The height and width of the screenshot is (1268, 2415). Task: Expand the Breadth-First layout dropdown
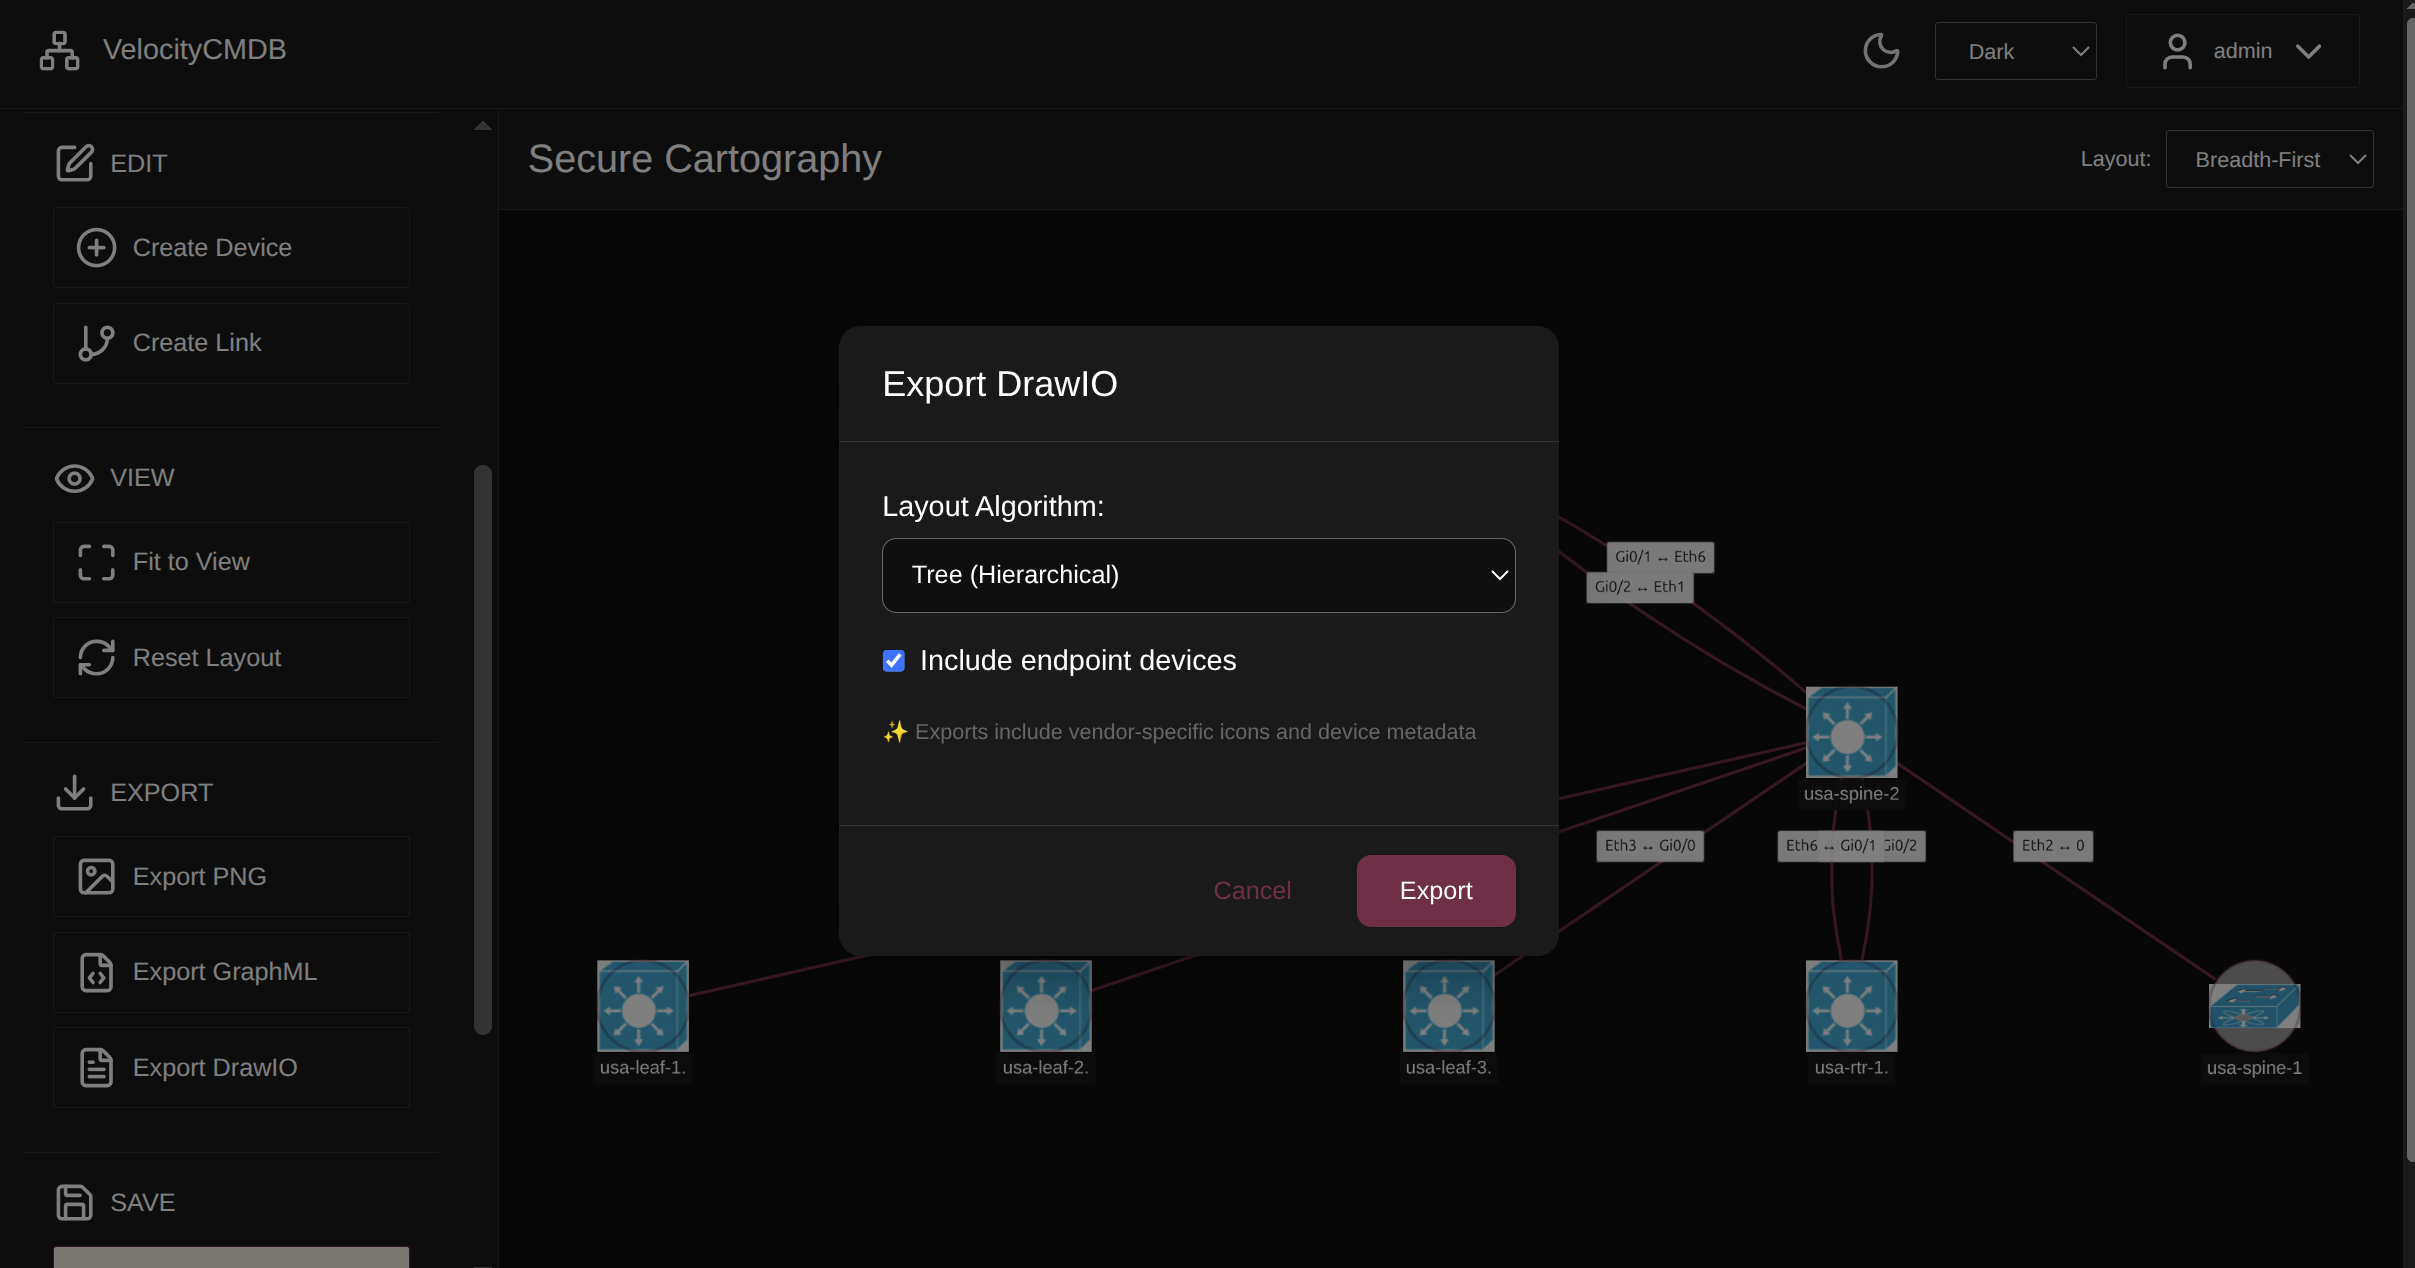click(x=2268, y=160)
